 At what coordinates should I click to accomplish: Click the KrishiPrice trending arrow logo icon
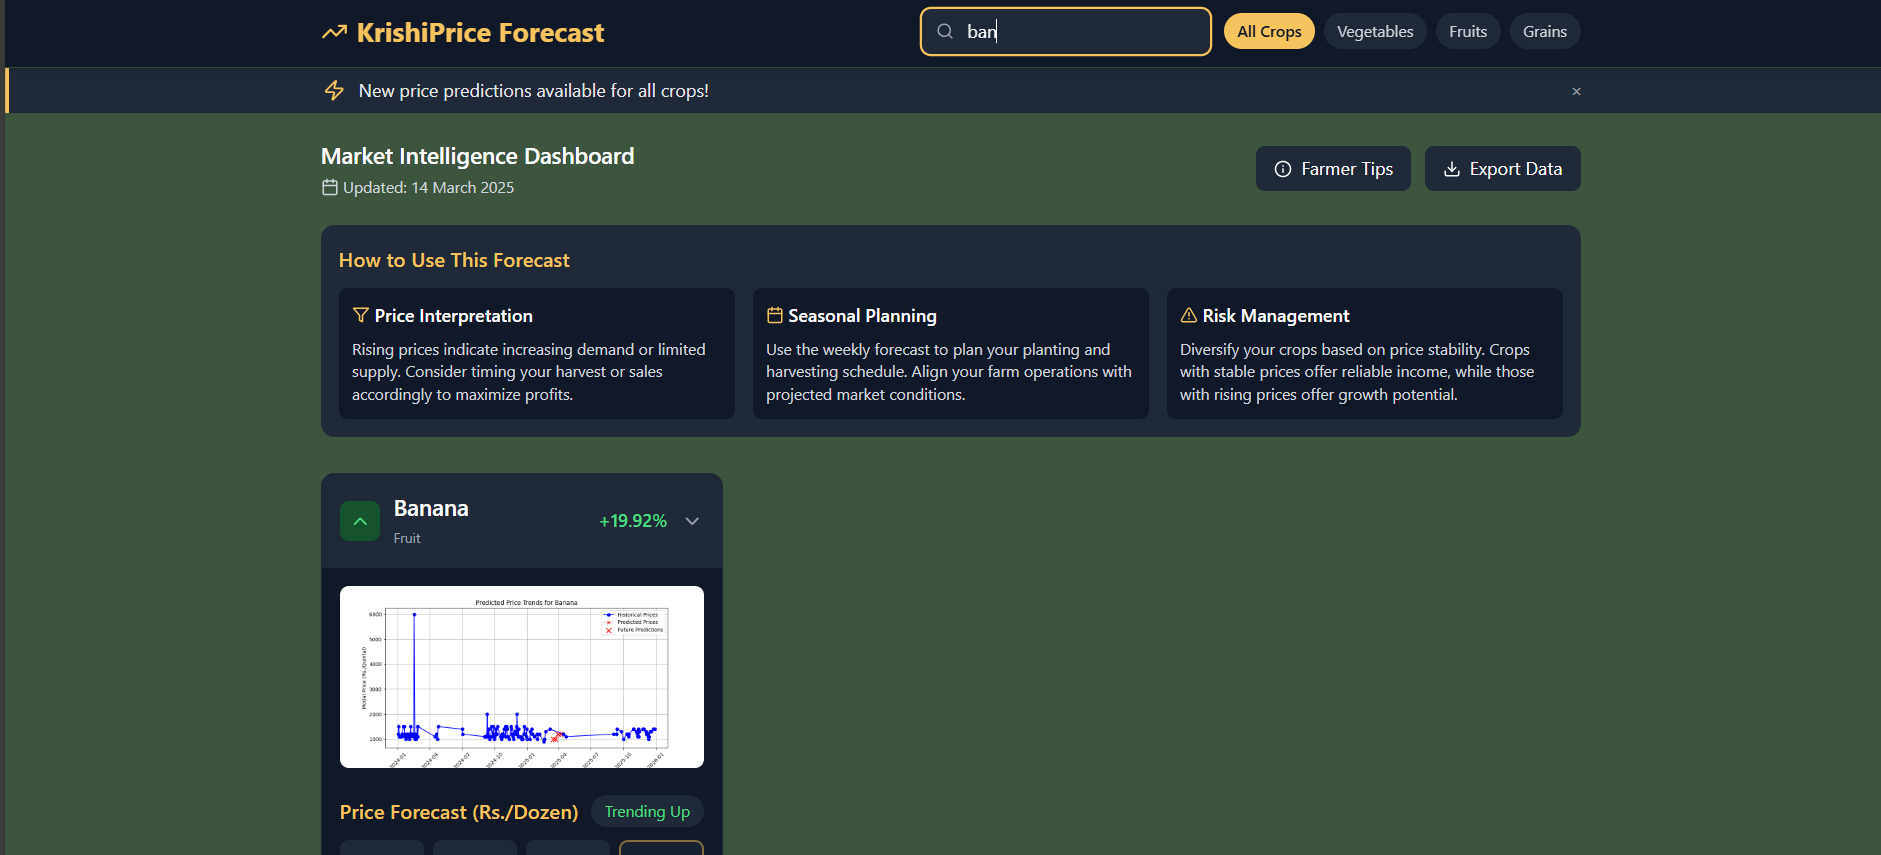(x=334, y=33)
